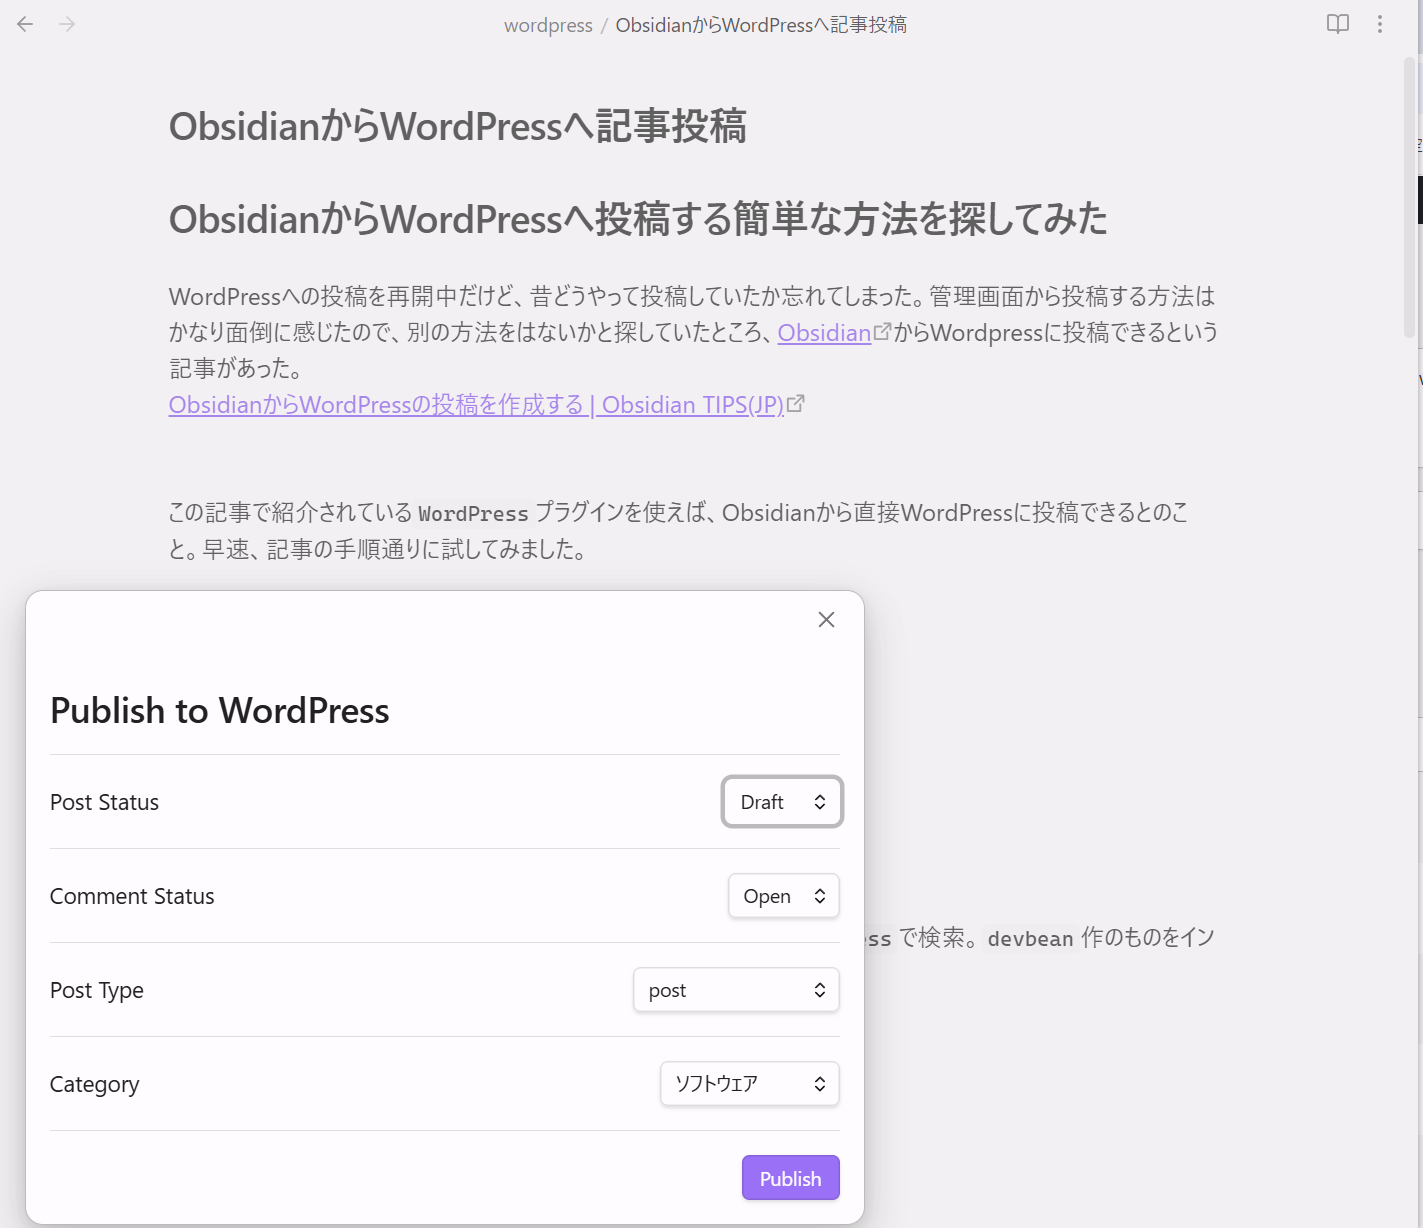Click the vertical scrollbar on the right
The width and height of the screenshot is (1423, 1228).
point(1410,200)
